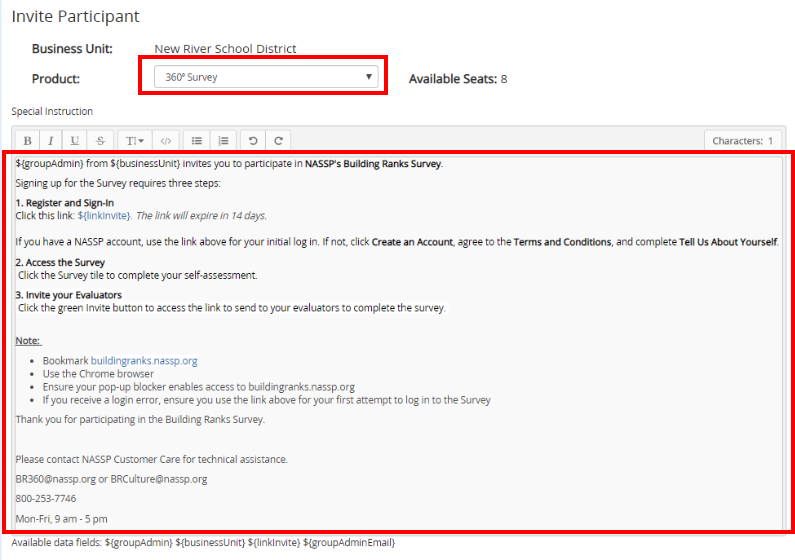Image resolution: width=795 pixels, height=560 pixels.
Task: Switch to HTML code view
Action: [166, 141]
